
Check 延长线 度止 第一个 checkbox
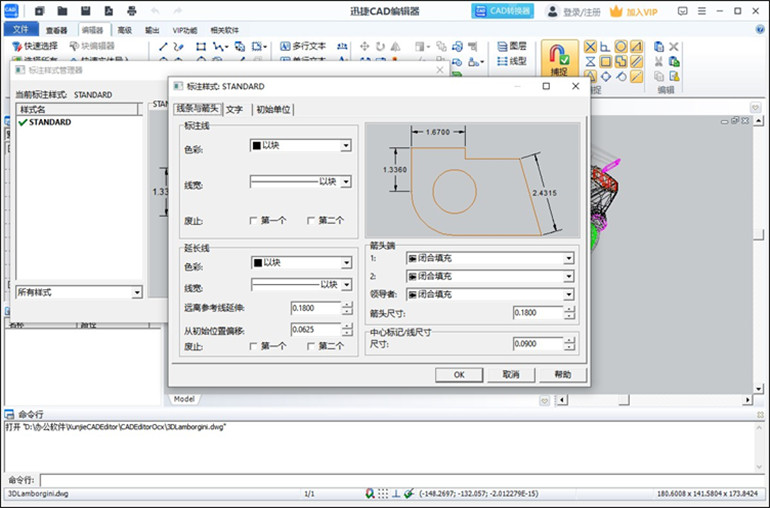(253, 346)
